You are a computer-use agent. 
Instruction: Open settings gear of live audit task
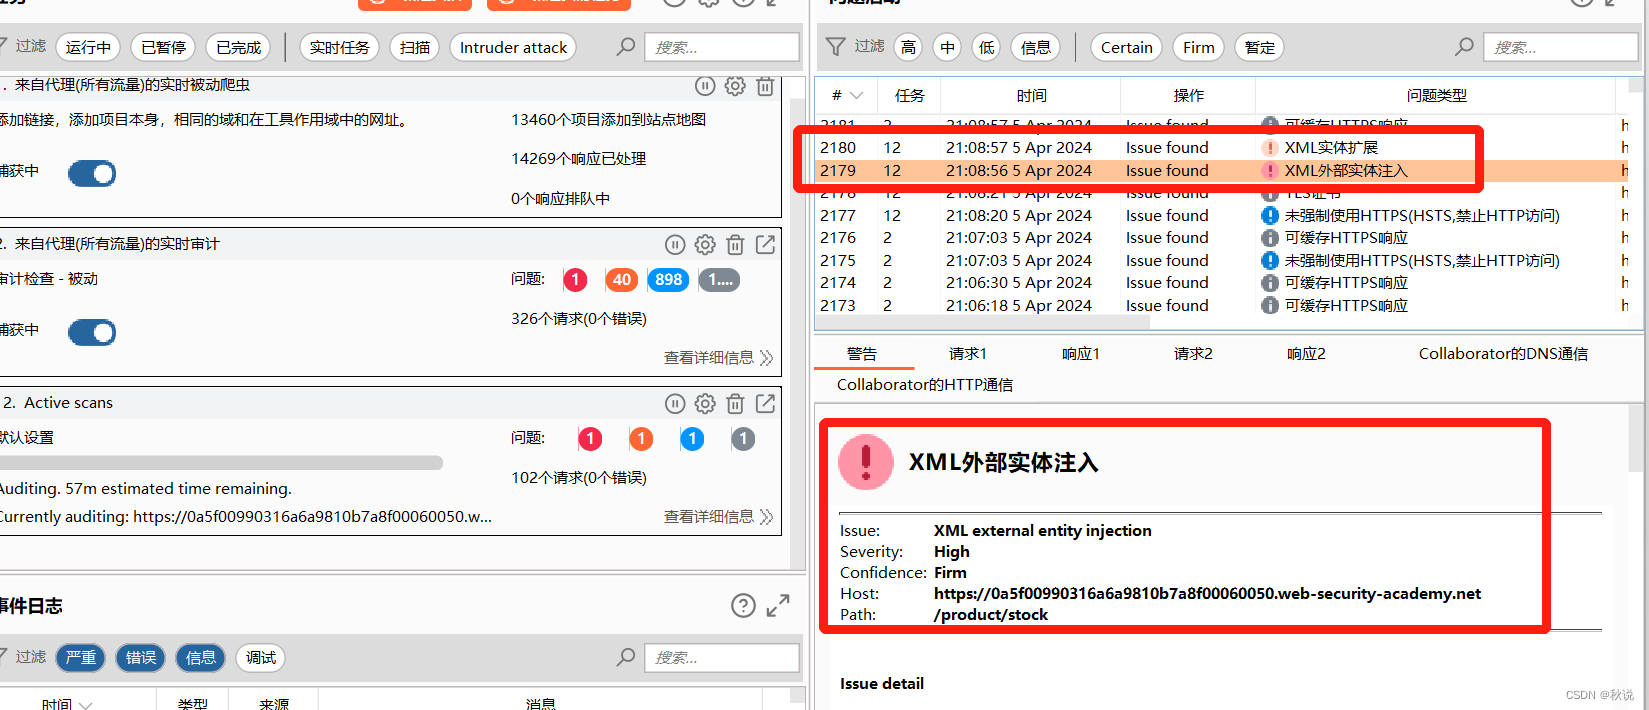point(705,245)
